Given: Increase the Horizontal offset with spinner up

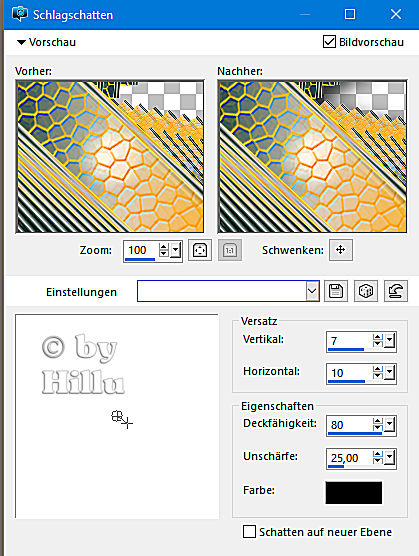Looking at the screenshot, I should coord(378,369).
